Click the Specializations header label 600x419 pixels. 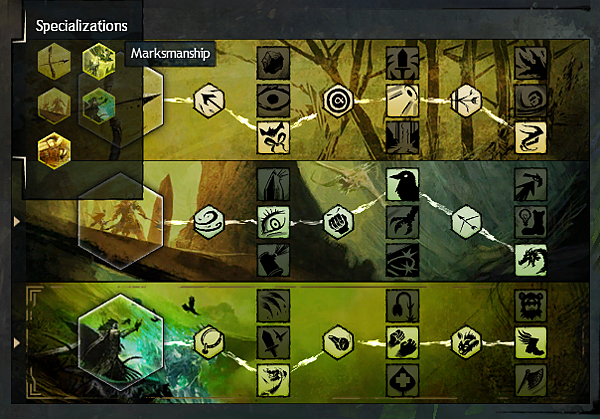point(82,26)
